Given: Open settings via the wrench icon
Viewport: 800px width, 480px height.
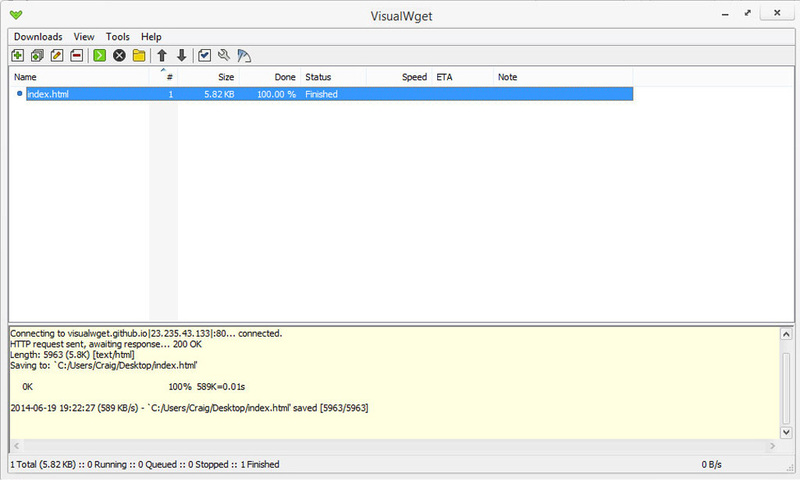Looking at the screenshot, I should tap(224, 55).
